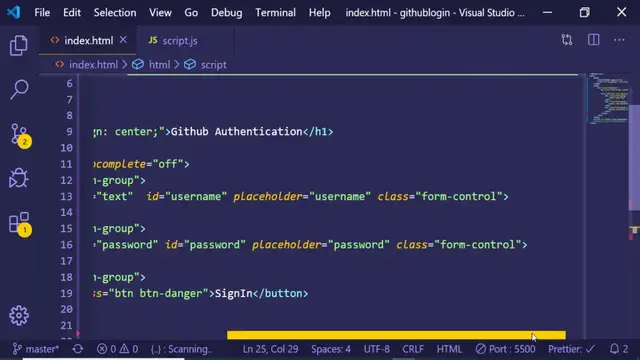Click line number 13 in gutter
The image size is (640, 360).
pos(66,196)
